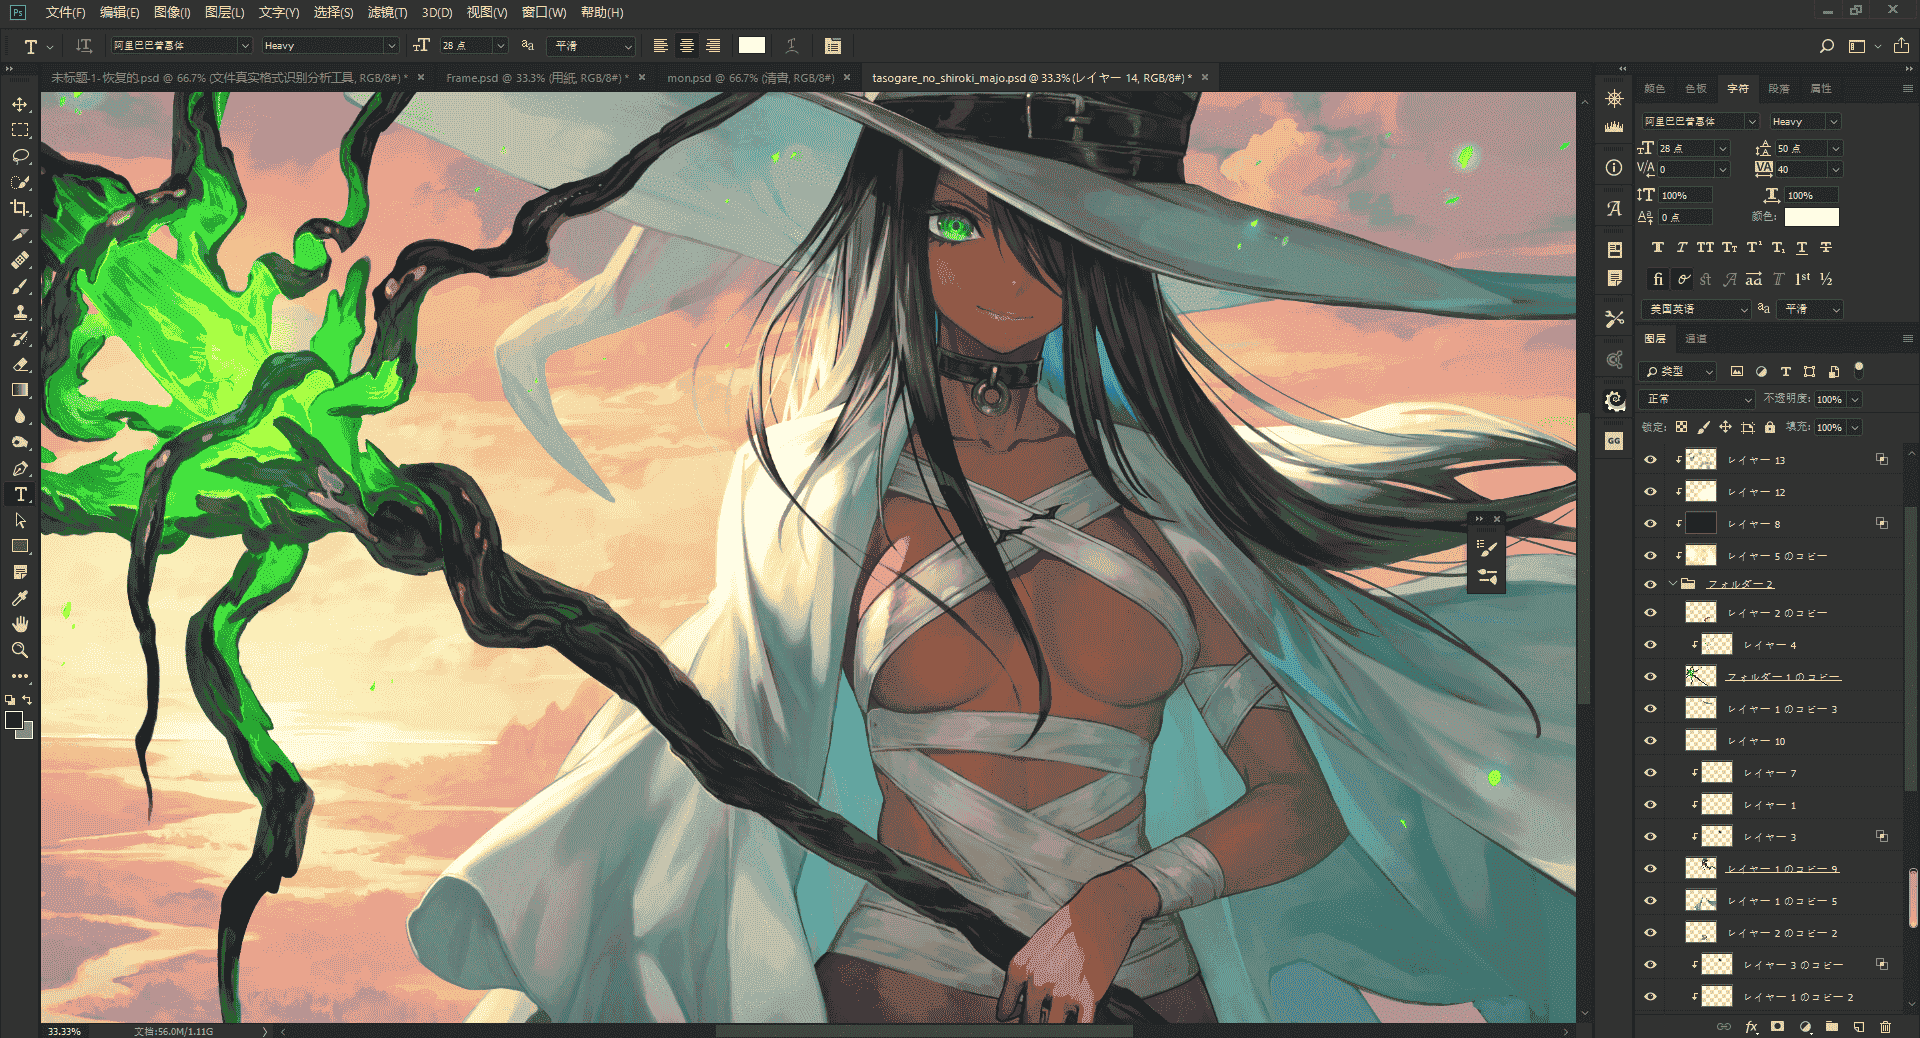Click the center text alignment icon

click(x=687, y=46)
